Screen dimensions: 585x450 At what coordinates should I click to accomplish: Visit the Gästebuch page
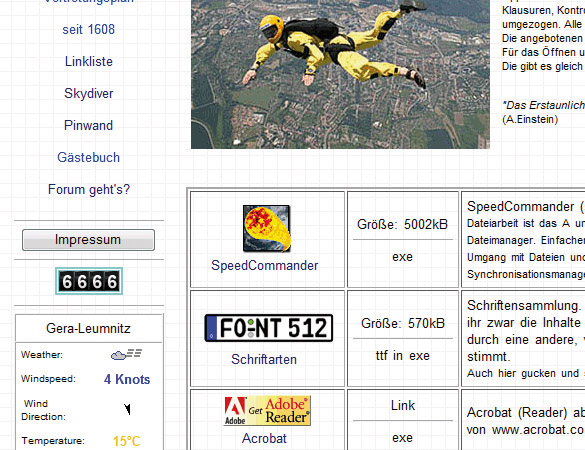click(x=88, y=157)
